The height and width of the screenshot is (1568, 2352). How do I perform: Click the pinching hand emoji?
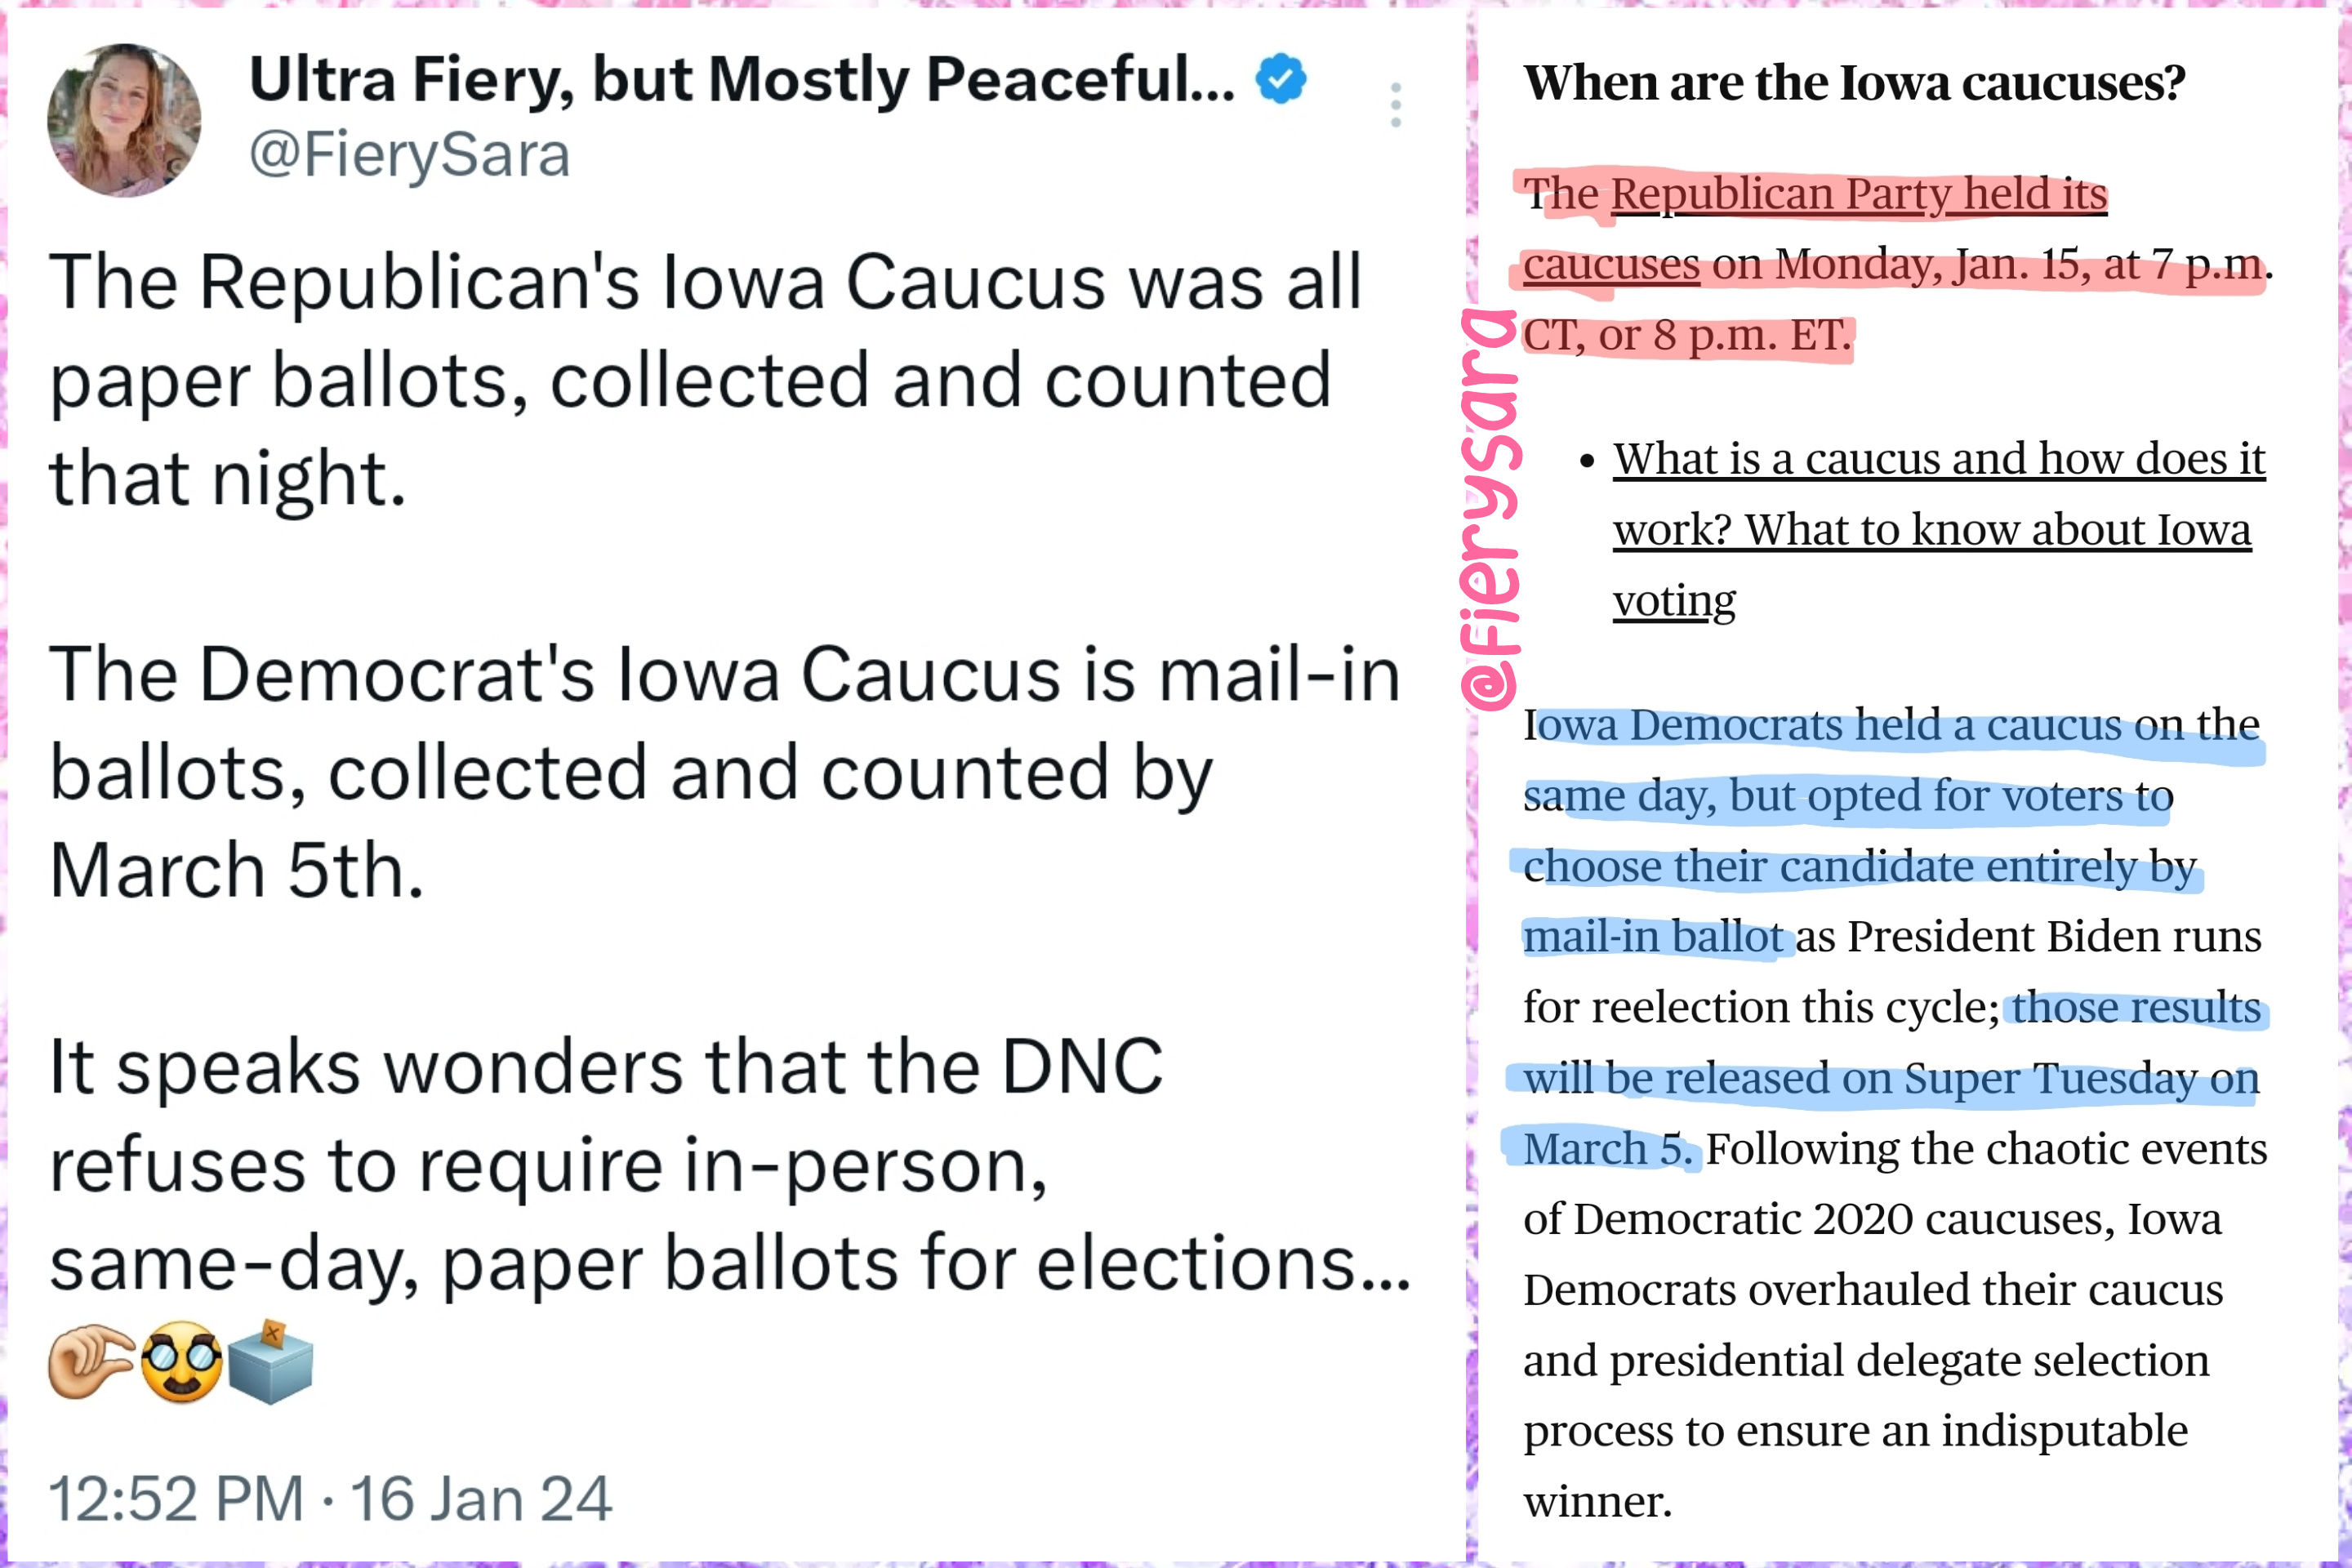(x=91, y=1362)
